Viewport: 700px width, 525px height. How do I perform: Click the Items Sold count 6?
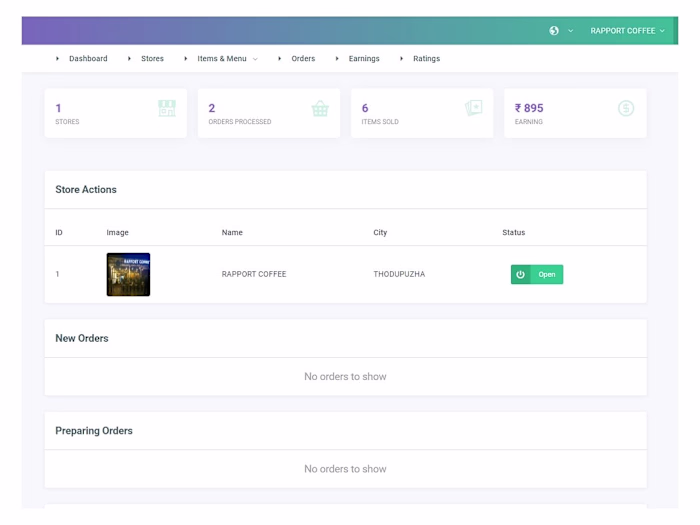(365, 108)
